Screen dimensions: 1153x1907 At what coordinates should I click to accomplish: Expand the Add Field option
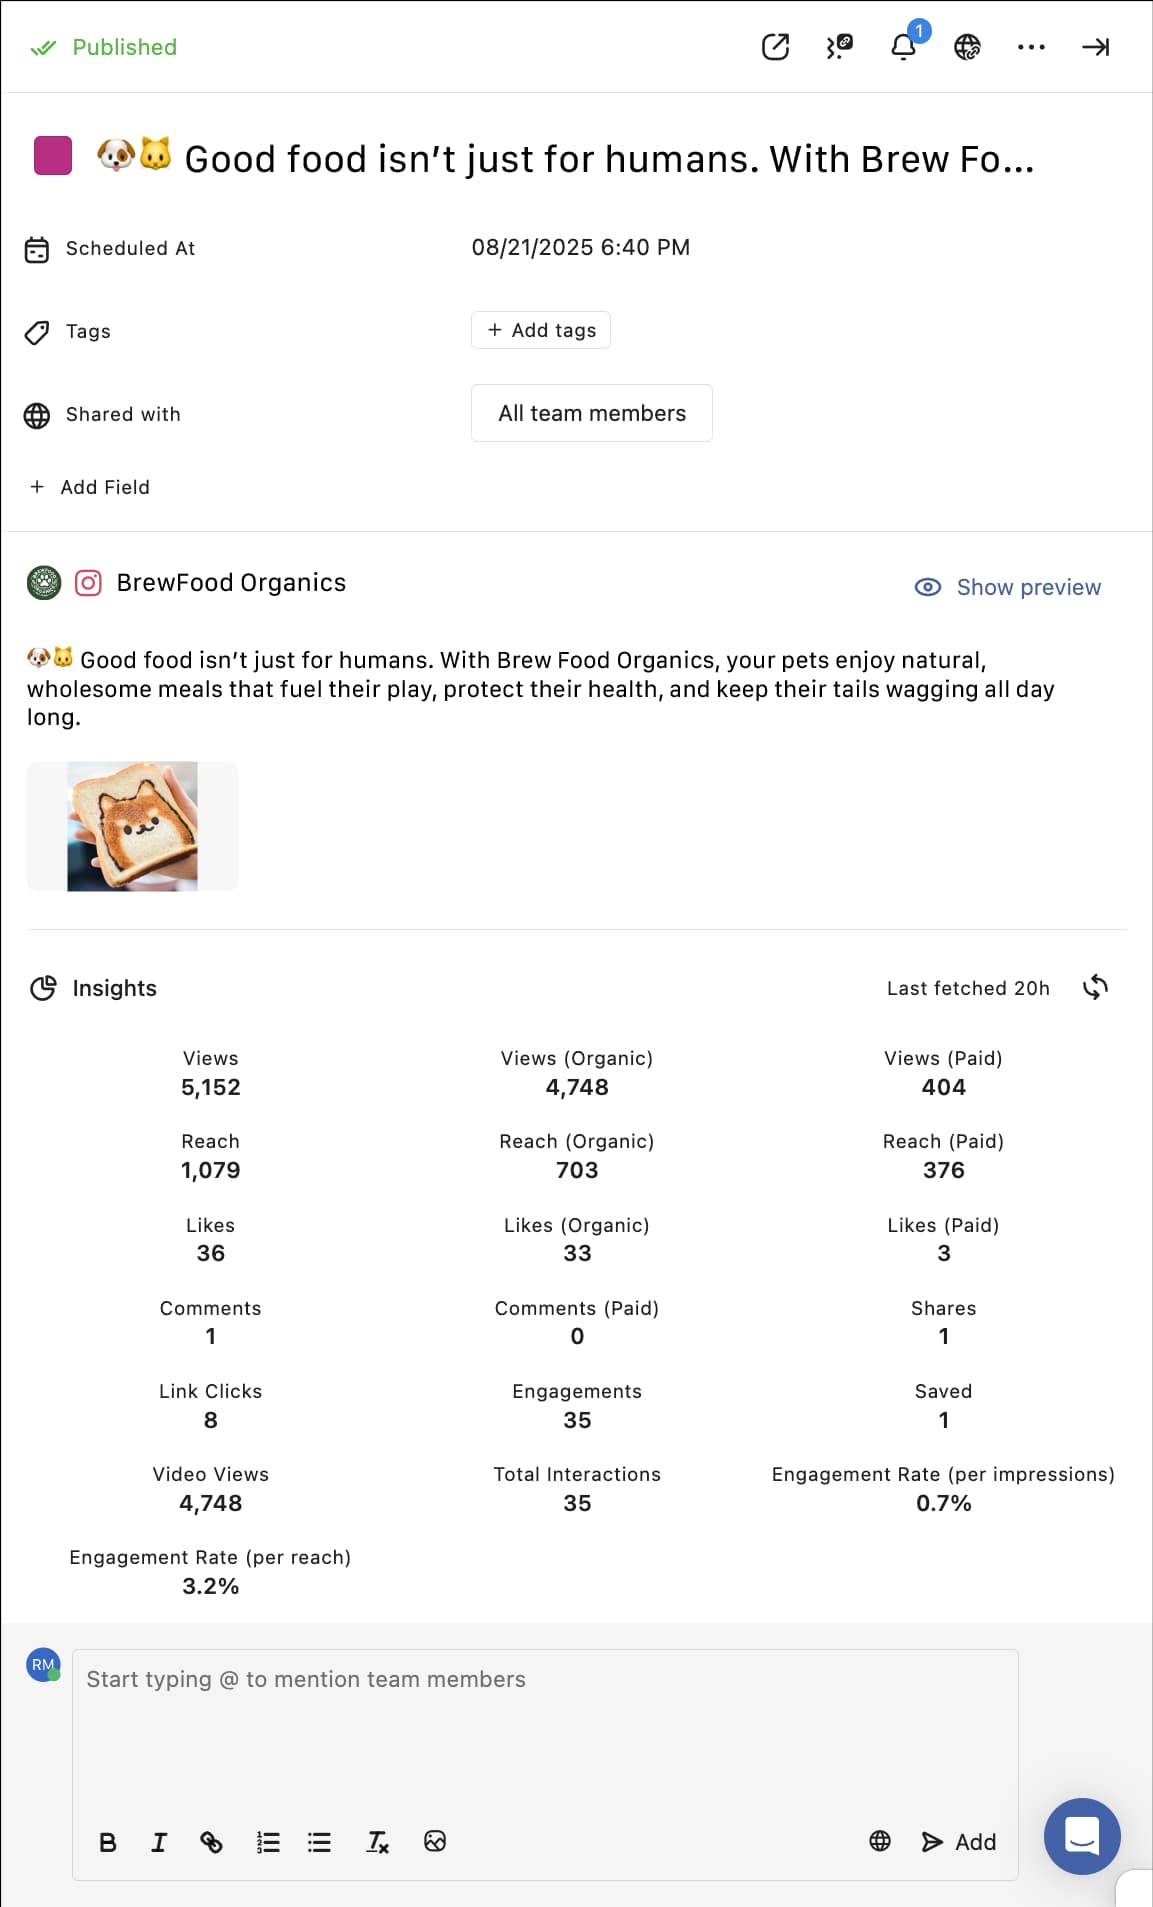pyautogui.click(x=91, y=487)
